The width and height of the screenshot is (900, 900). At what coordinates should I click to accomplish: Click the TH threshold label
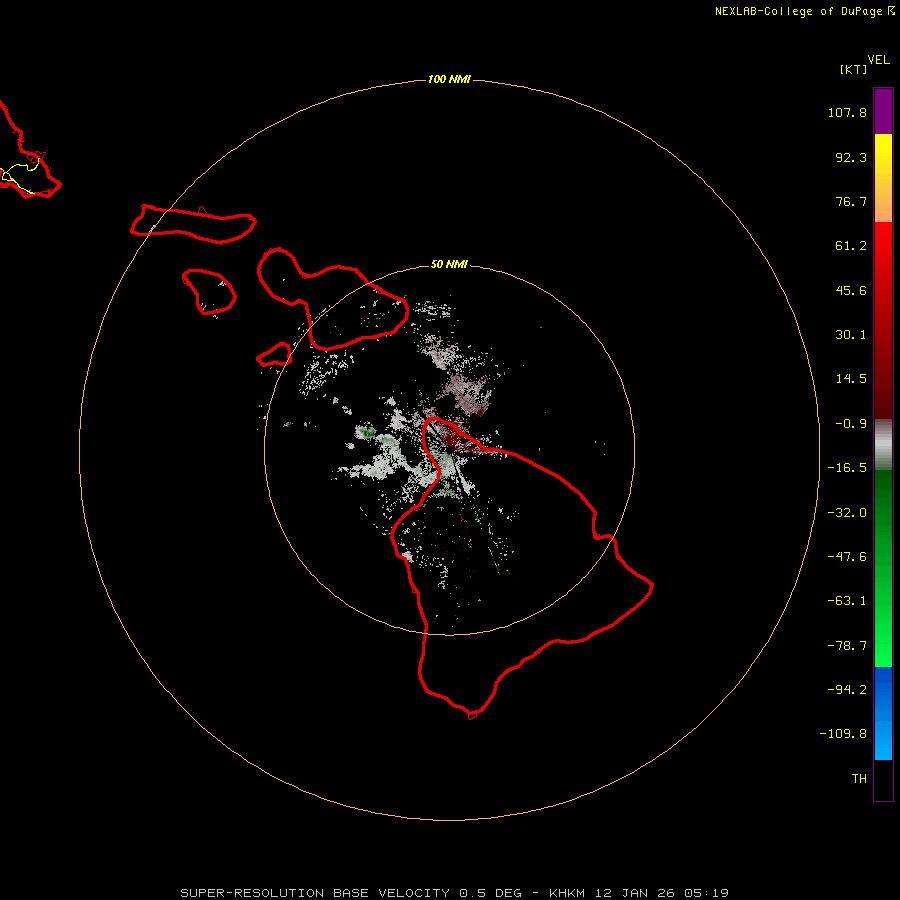(x=859, y=779)
